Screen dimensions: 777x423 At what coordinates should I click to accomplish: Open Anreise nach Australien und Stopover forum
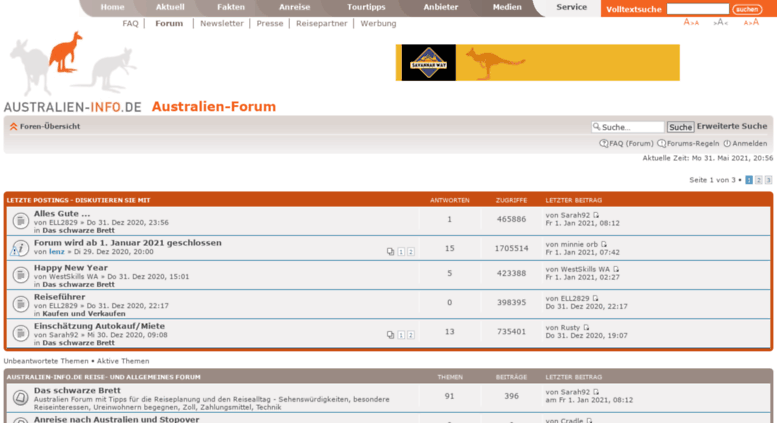116,419
